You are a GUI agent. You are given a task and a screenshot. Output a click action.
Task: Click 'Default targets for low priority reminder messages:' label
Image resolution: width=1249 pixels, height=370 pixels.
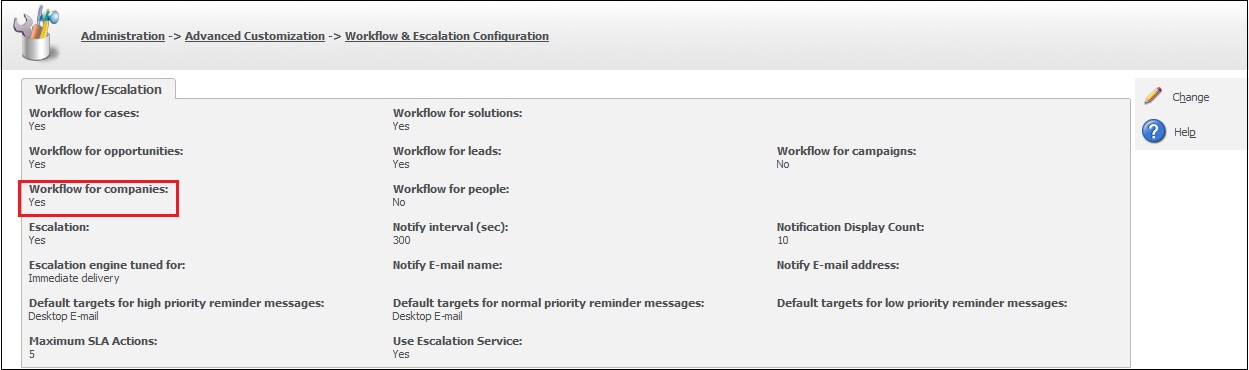(922, 303)
